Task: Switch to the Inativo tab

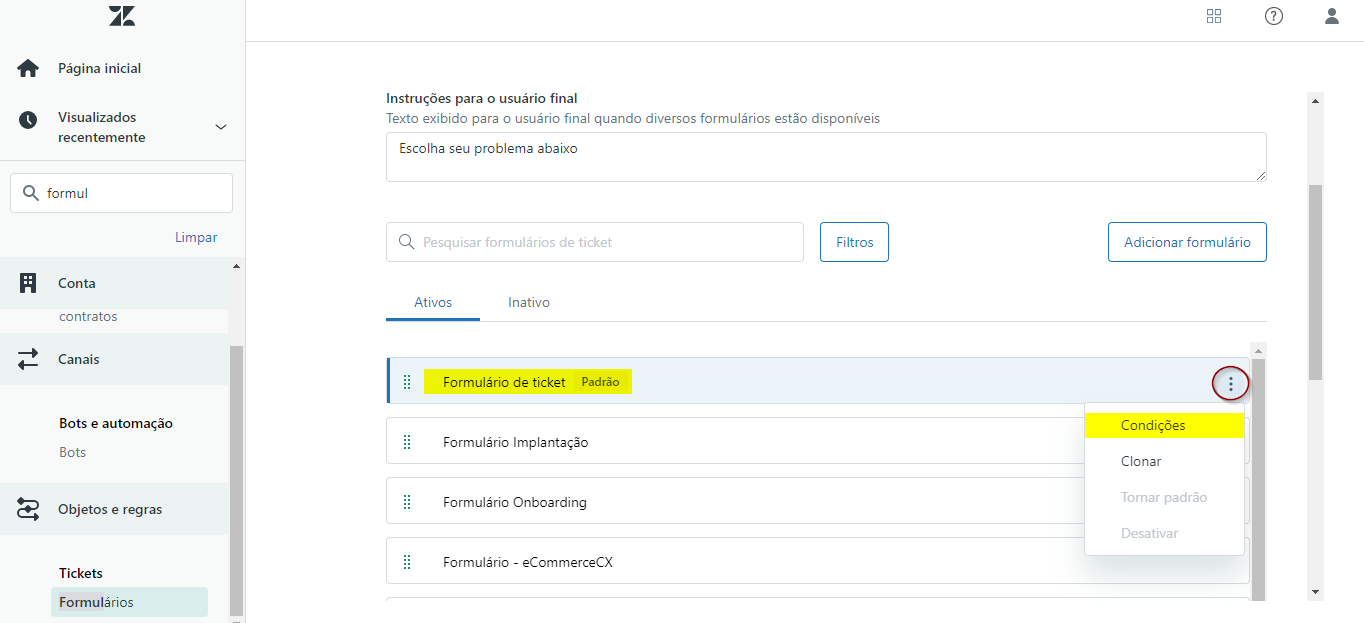Action: click(528, 302)
